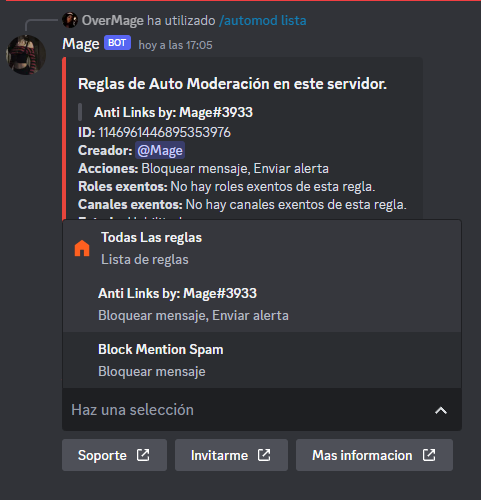Image resolution: width=481 pixels, height=500 pixels.
Task: Click the BOT tag badge
Action: coord(117,43)
